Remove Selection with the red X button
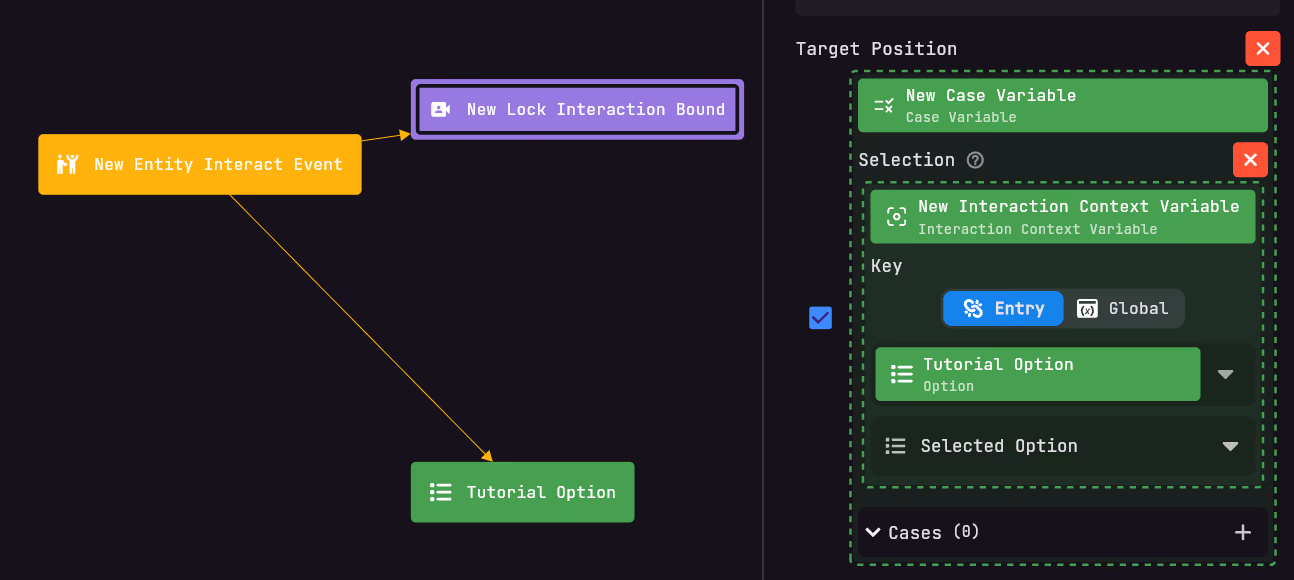Image resolution: width=1294 pixels, height=580 pixels. (1250, 160)
